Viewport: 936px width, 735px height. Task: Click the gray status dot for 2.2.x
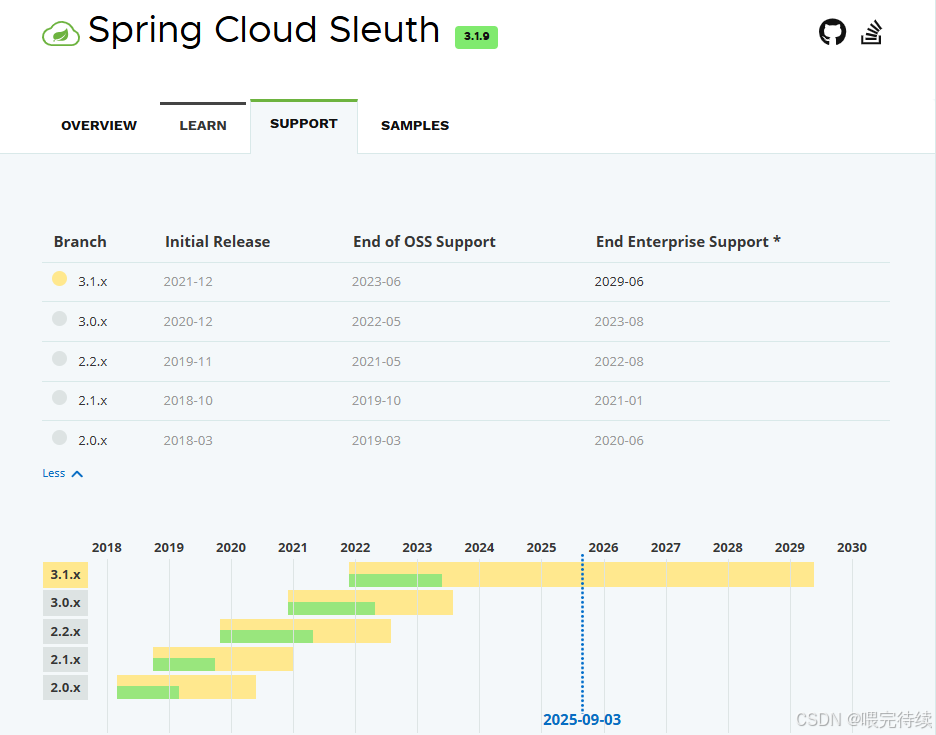point(59,359)
